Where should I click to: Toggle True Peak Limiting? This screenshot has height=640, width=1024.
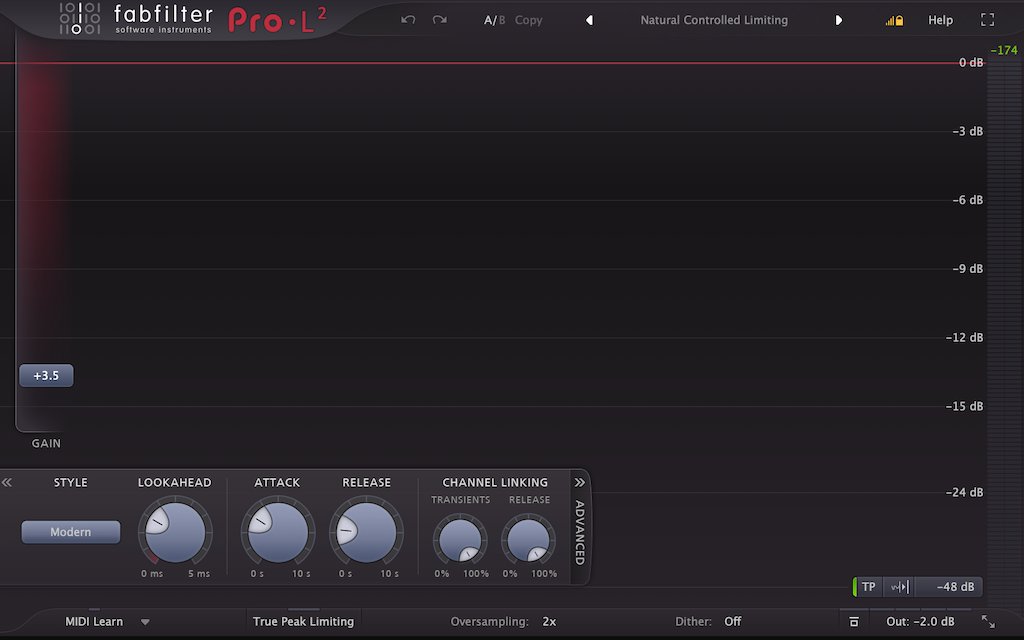(303, 621)
